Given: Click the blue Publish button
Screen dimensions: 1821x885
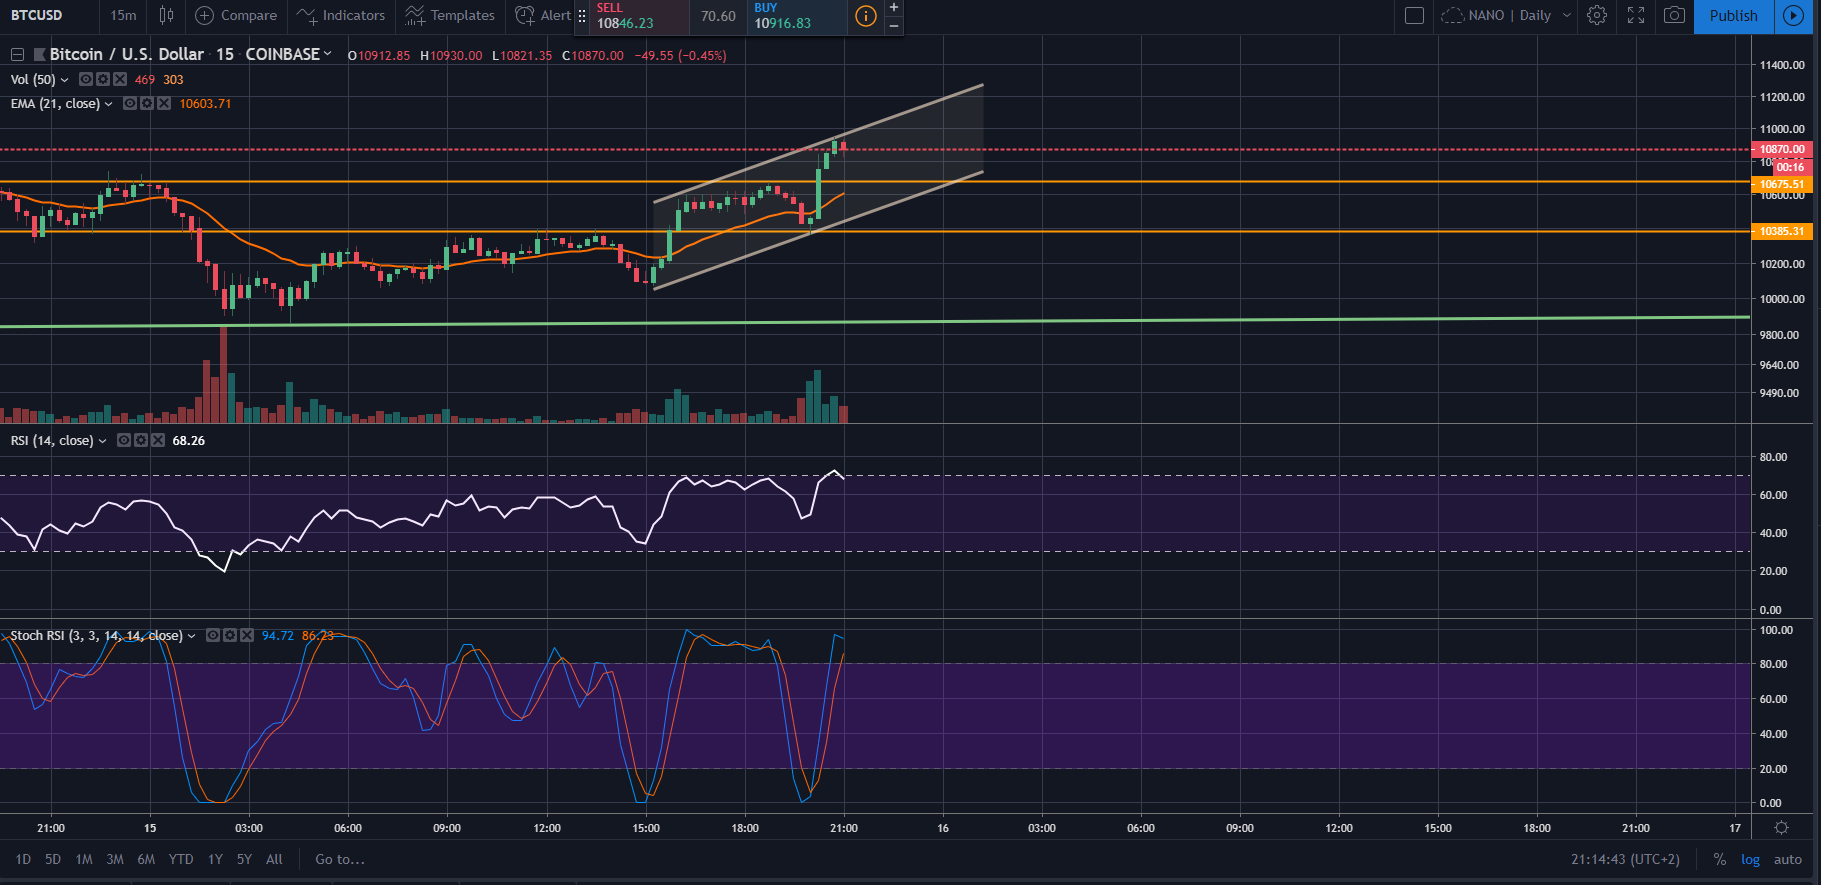Looking at the screenshot, I should (1733, 15).
